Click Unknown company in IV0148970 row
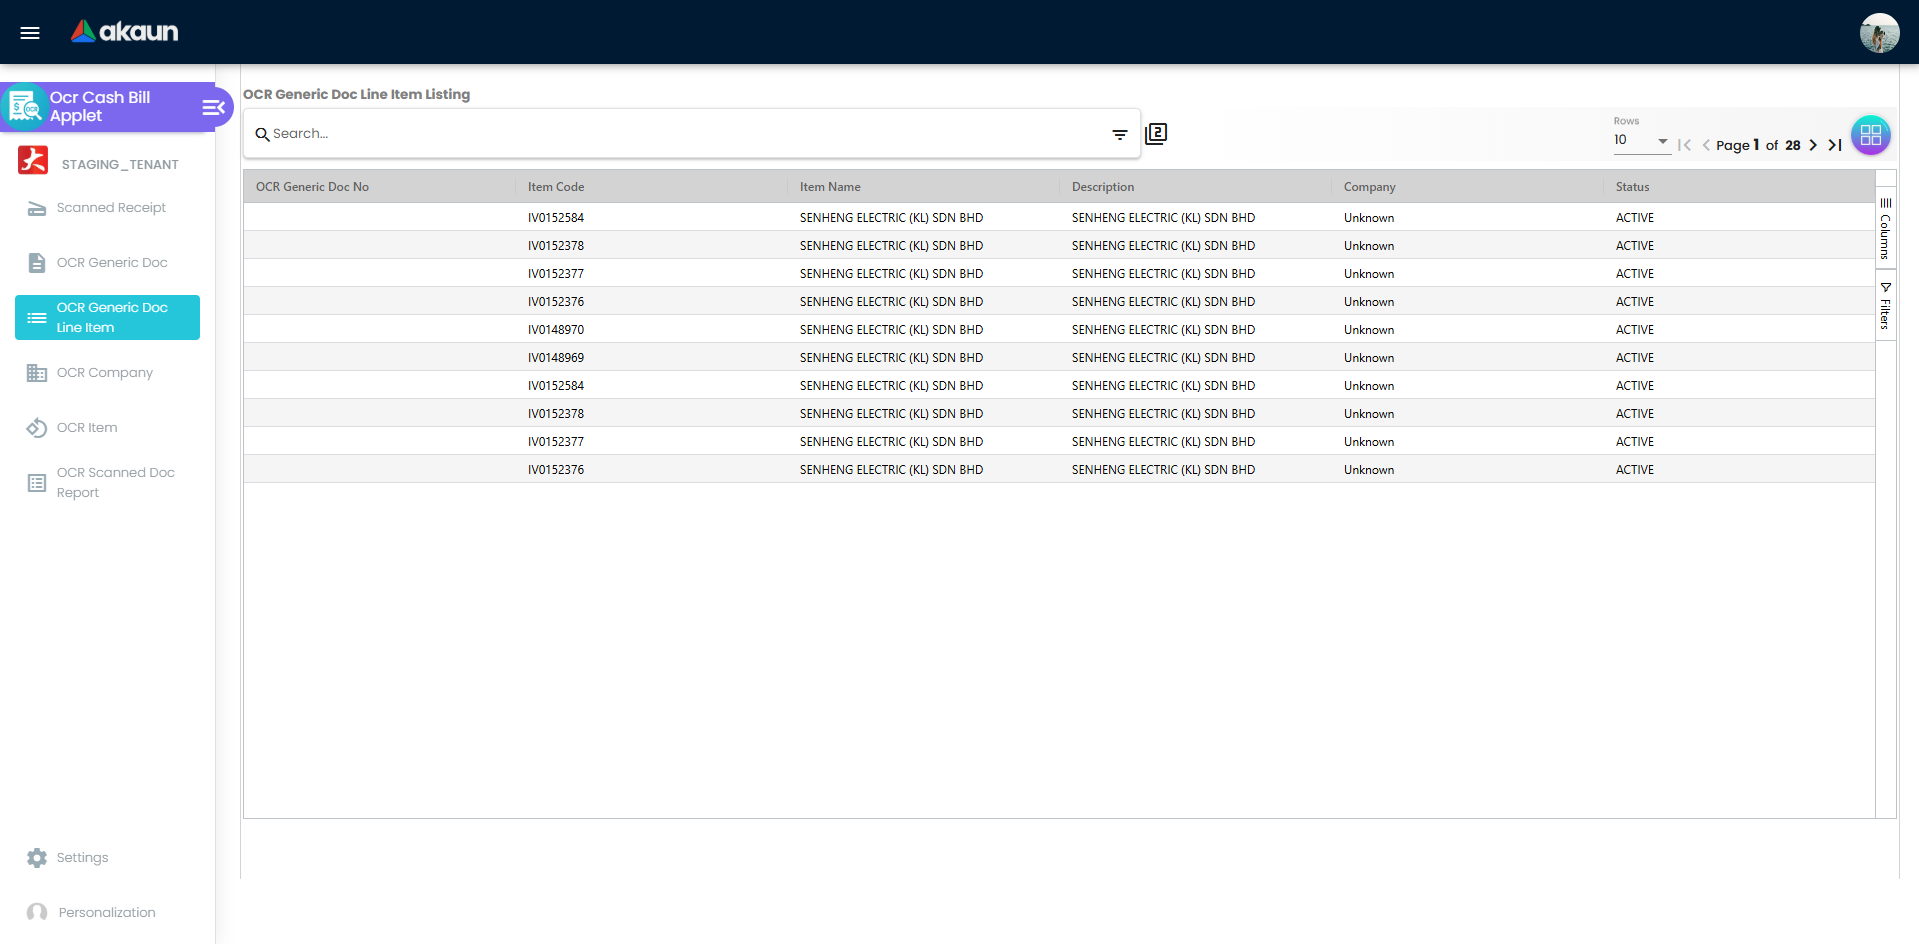Screen dimensions: 1919x944 tap(1369, 330)
